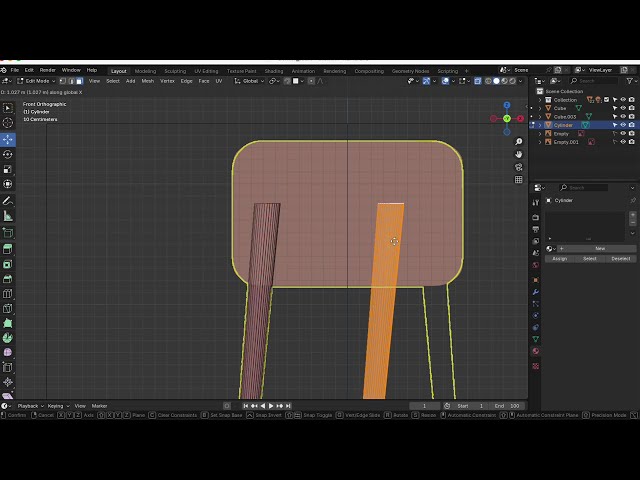Screen dimensions: 640x480
Task: Select the Add Cube tool
Action: coord(8,233)
